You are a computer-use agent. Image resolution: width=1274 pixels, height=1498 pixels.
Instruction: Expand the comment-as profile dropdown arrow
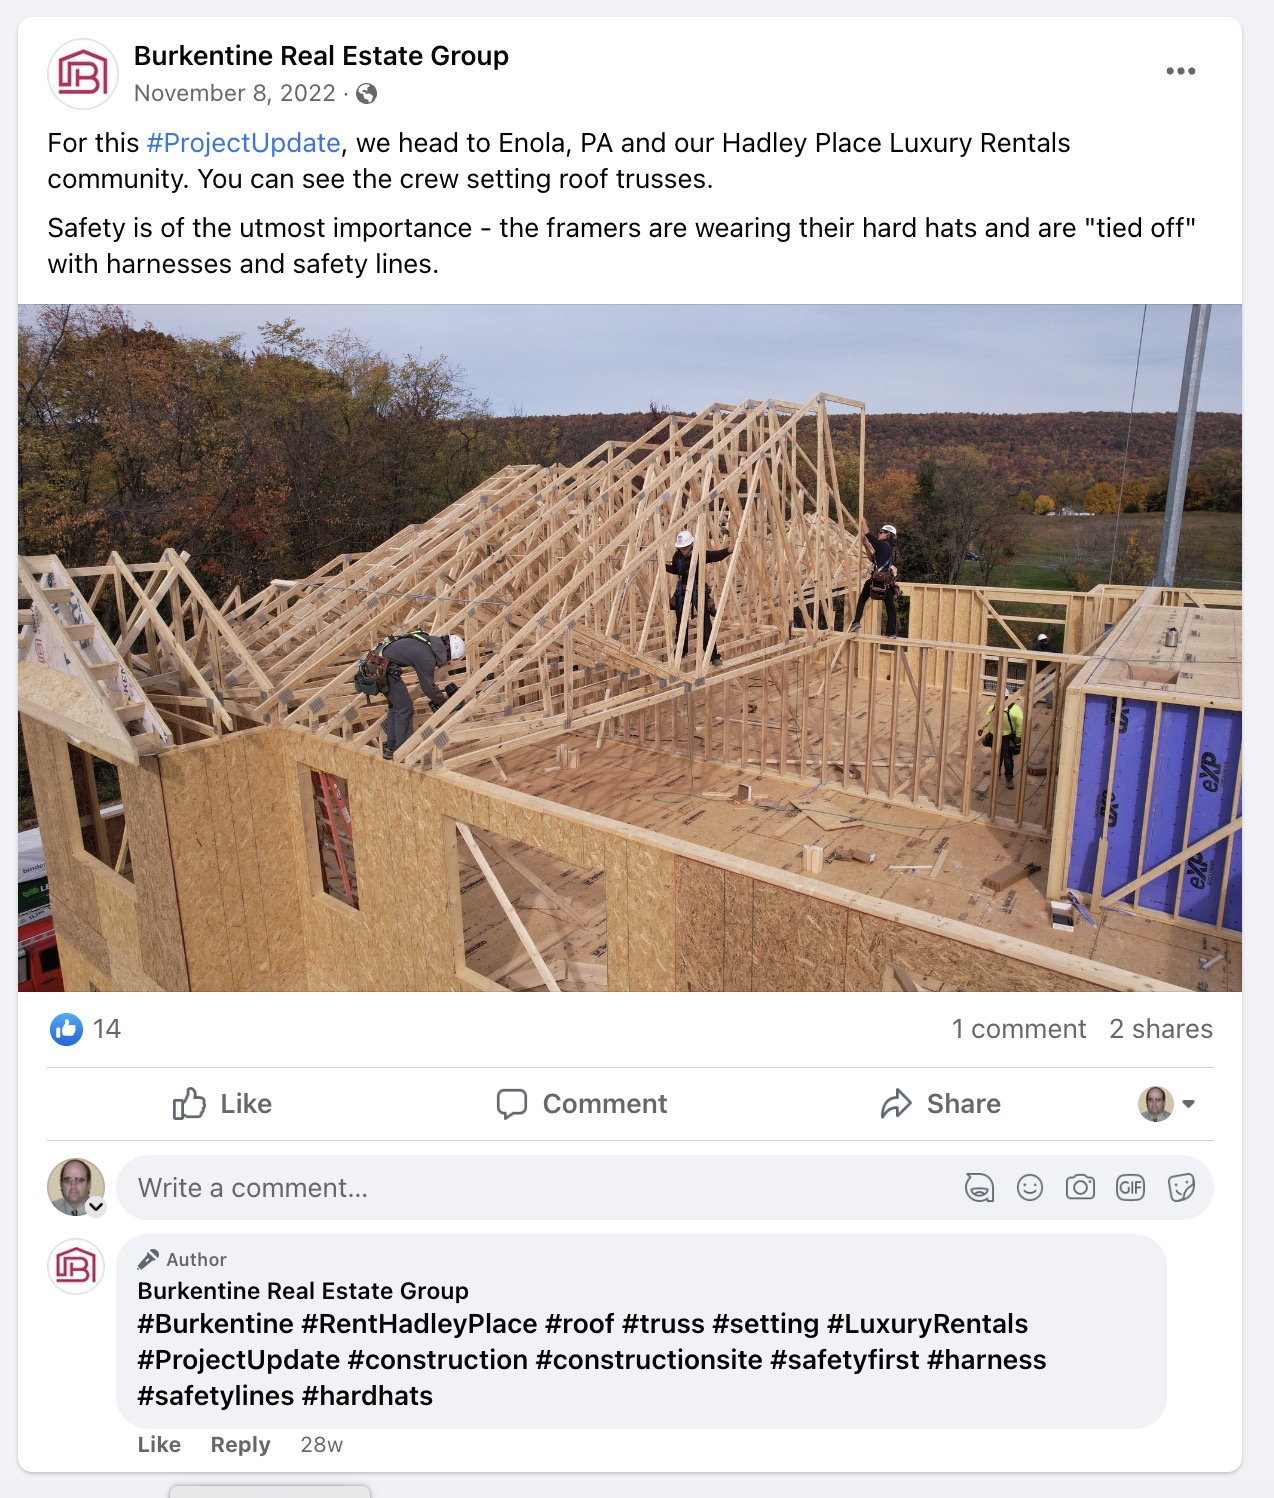(1189, 1104)
